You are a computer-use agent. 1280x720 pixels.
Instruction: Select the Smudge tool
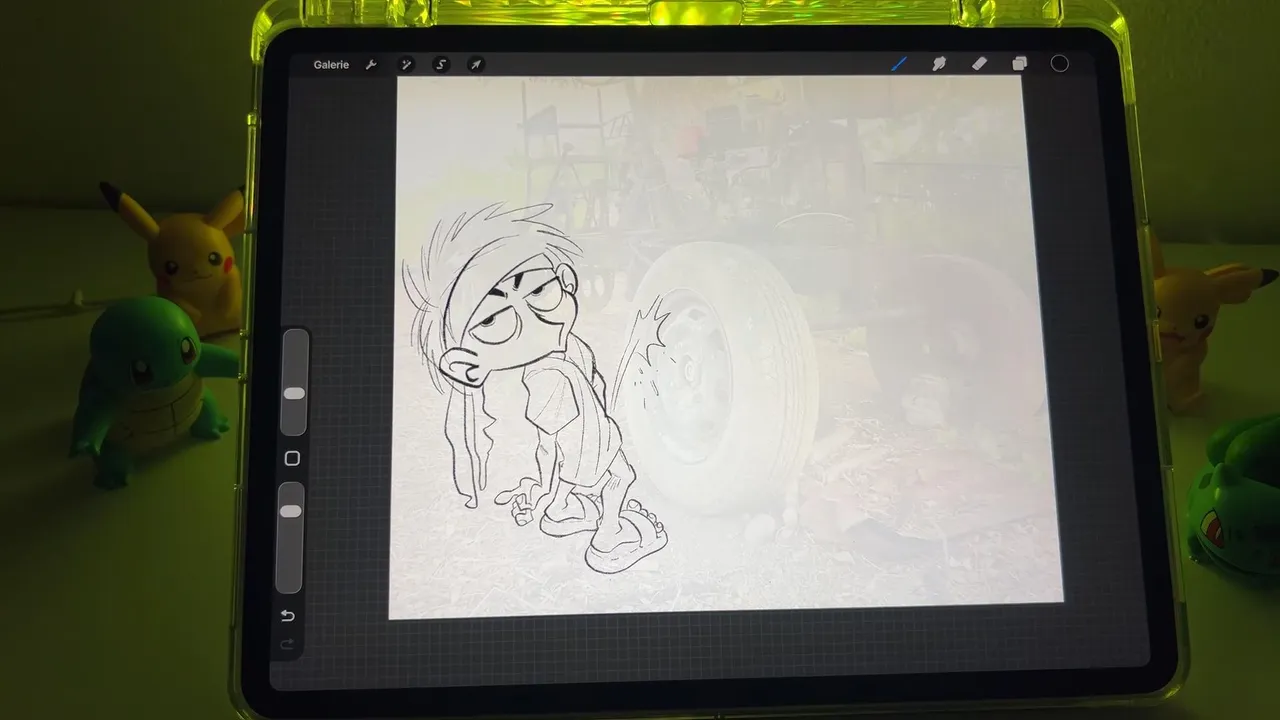pyautogui.click(x=939, y=64)
